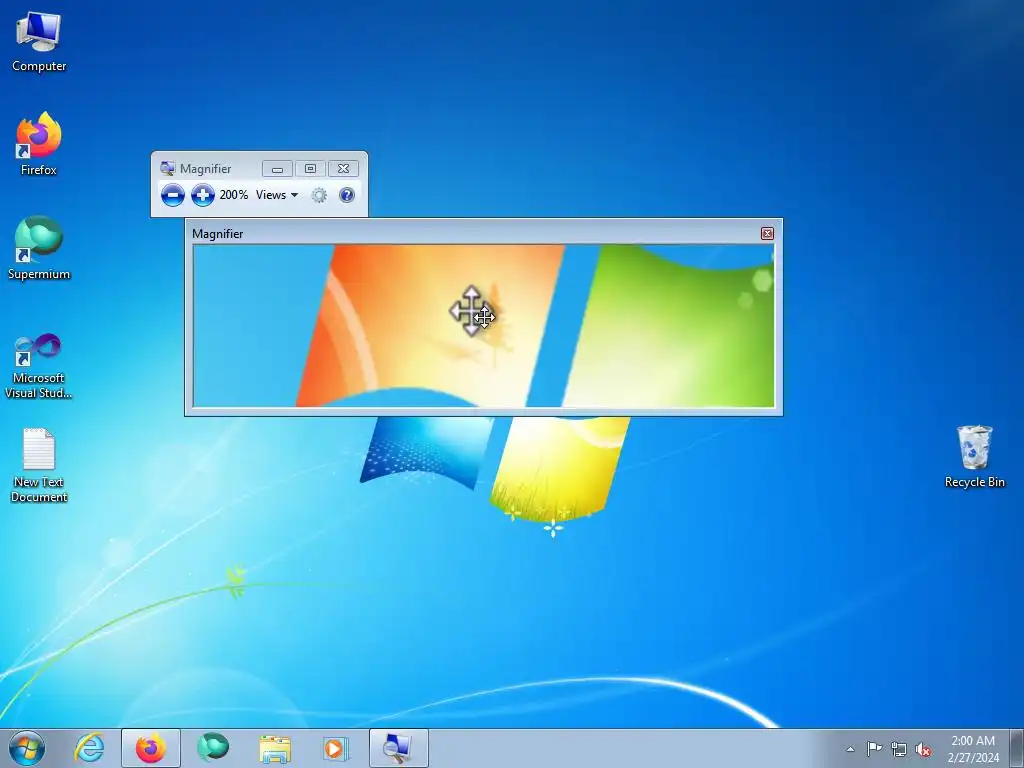
Task: Click the 200% zoom level text
Action: pyautogui.click(x=233, y=195)
